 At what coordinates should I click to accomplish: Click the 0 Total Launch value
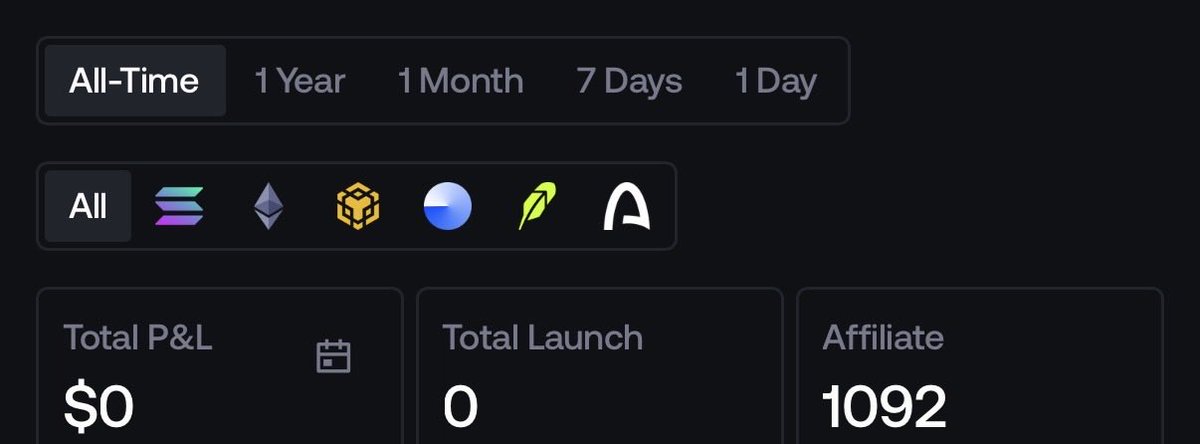[x=460, y=407]
